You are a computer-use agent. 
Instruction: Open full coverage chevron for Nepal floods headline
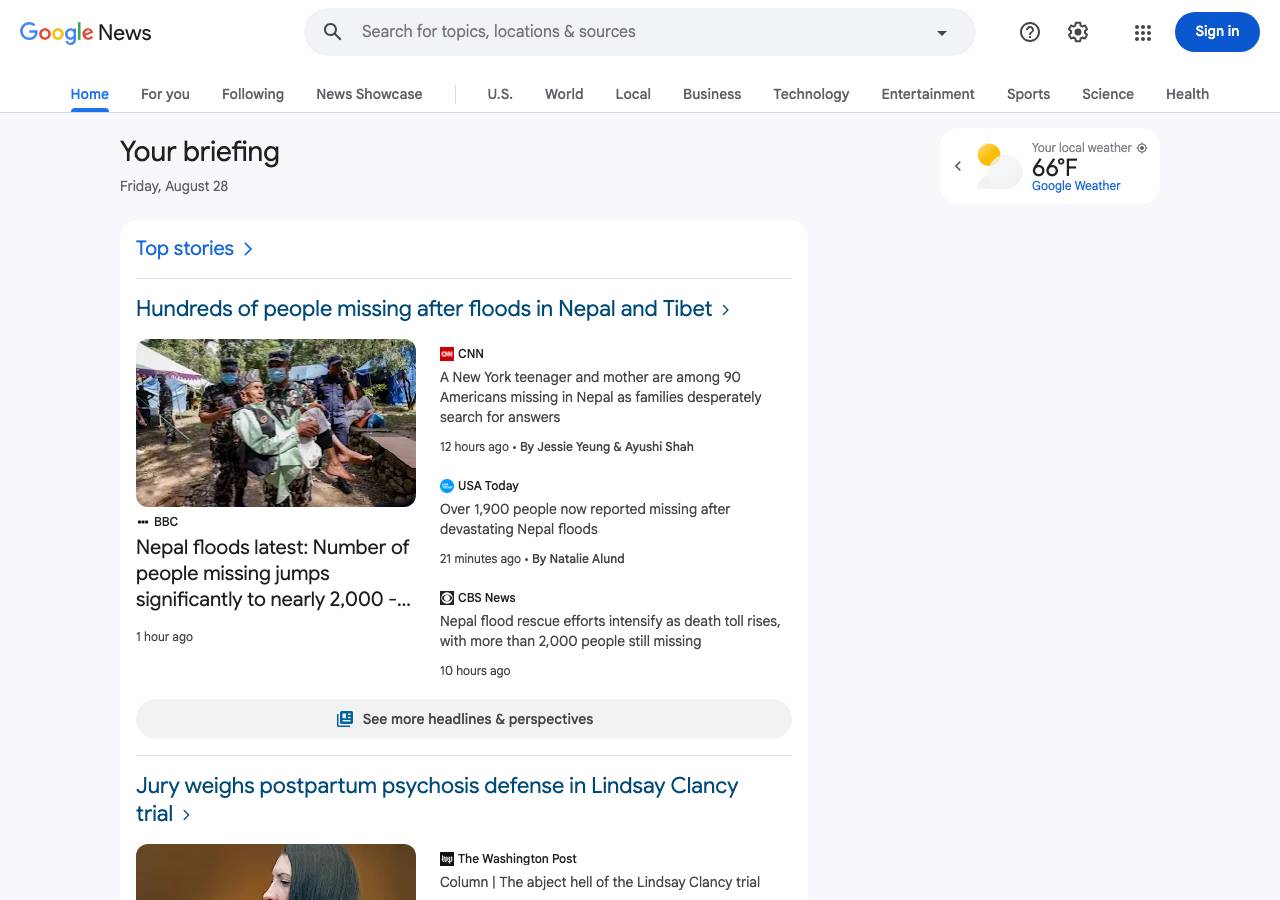726,310
